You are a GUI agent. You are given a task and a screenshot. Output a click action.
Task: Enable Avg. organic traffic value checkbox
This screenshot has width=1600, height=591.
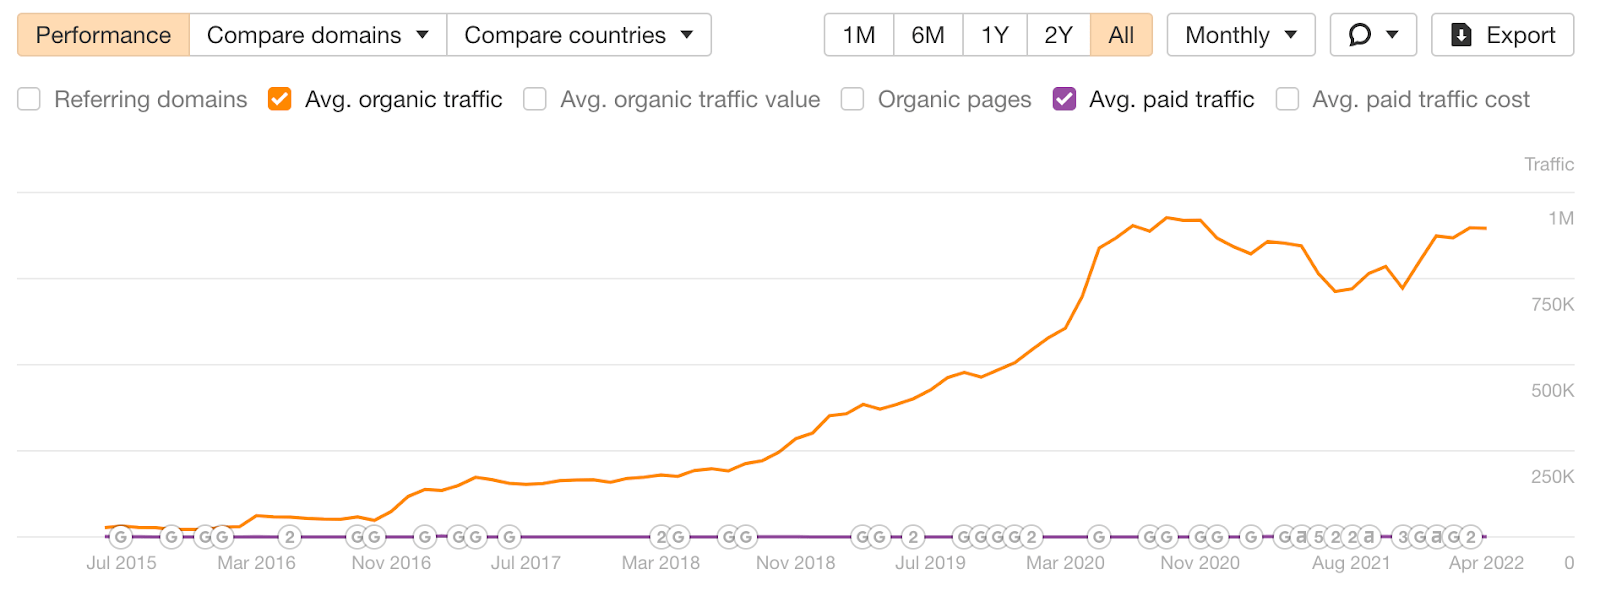(535, 99)
